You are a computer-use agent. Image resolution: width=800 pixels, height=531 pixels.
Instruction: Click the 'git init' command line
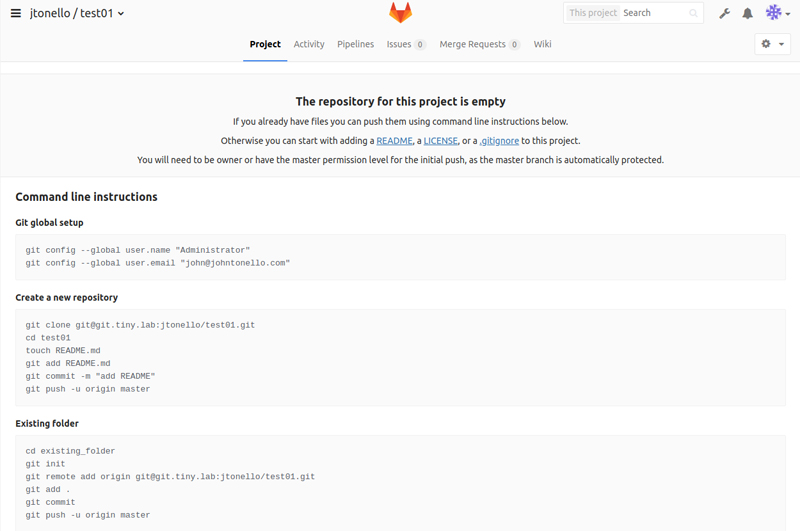point(45,464)
